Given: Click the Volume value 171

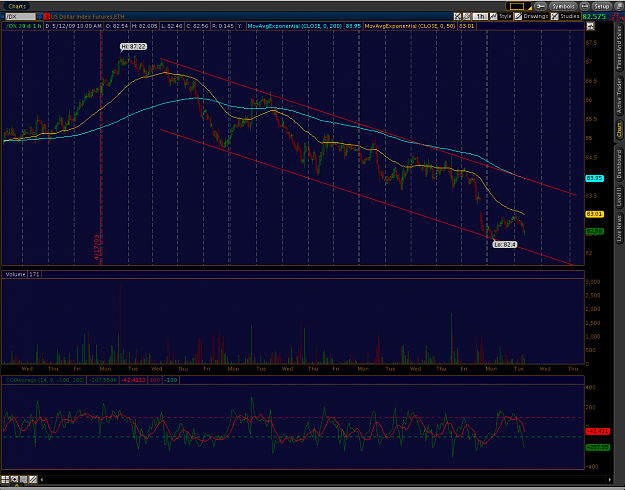Looking at the screenshot, I should pyautogui.click(x=34, y=274).
